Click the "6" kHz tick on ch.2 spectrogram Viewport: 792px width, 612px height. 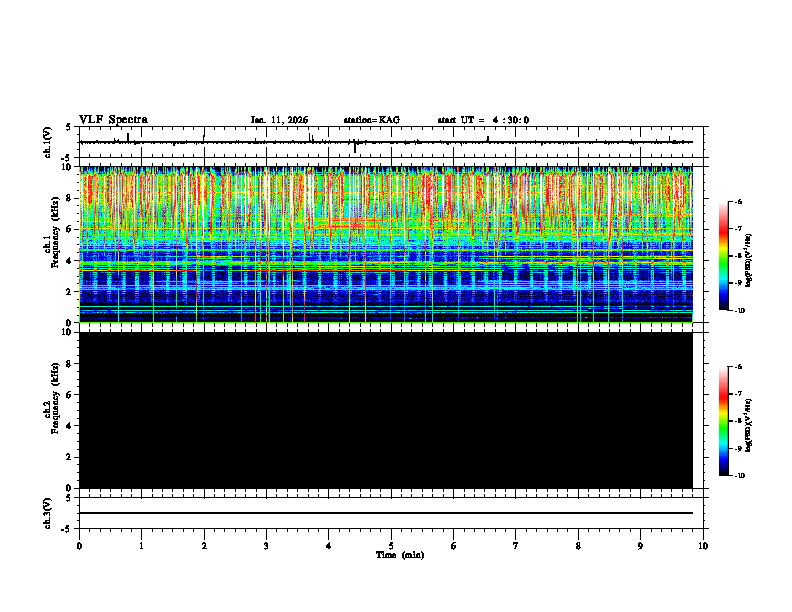69,395
